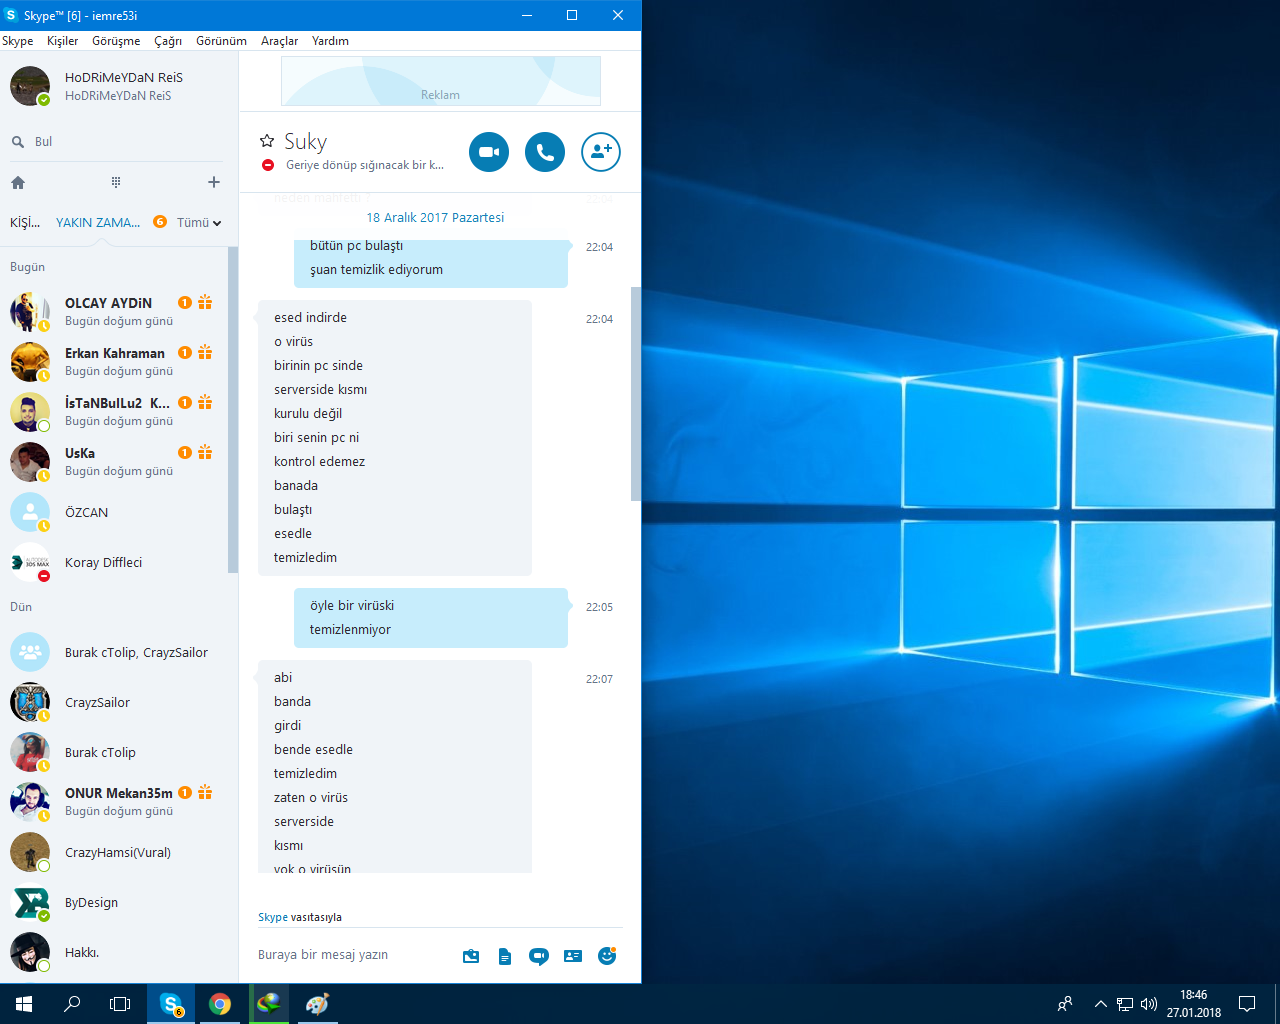Open conversation with Burak cTolip
Viewport: 1280px width, 1024px height.
click(115, 752)
